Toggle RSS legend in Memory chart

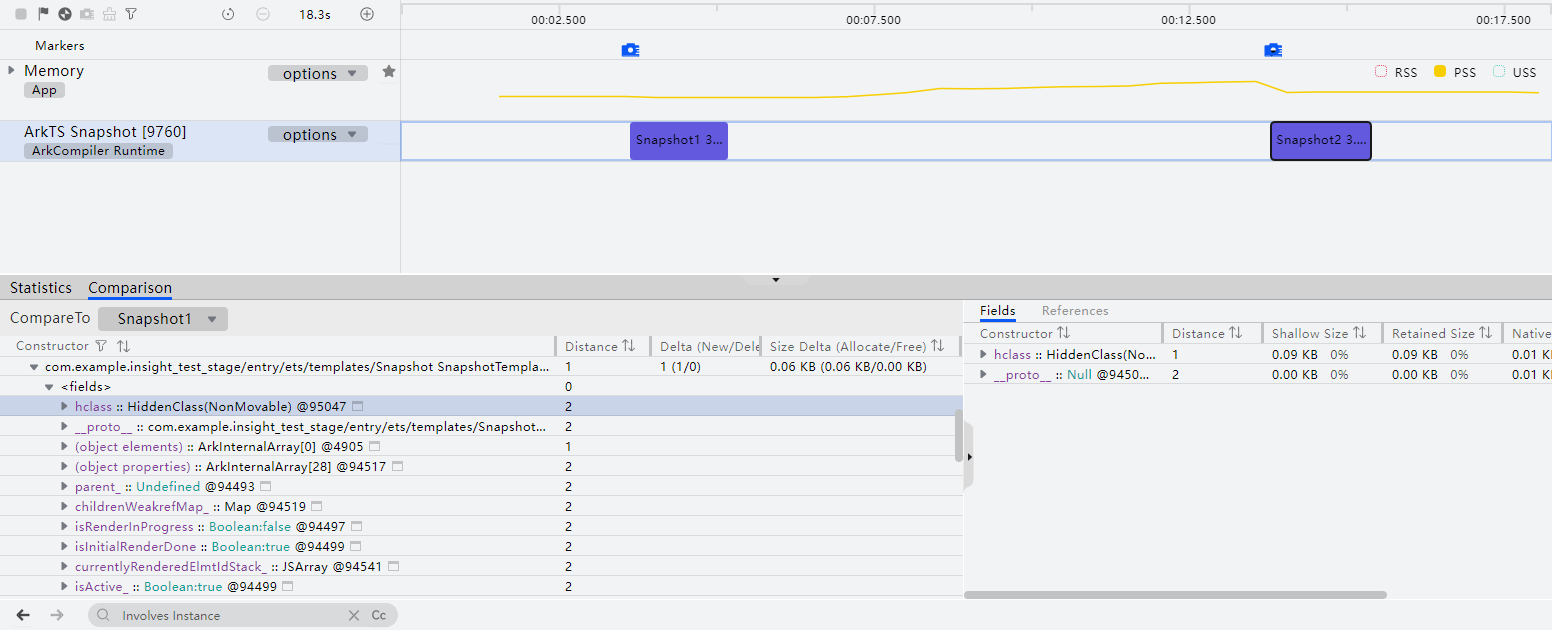pyautogui.click(x=1397, y=72)
